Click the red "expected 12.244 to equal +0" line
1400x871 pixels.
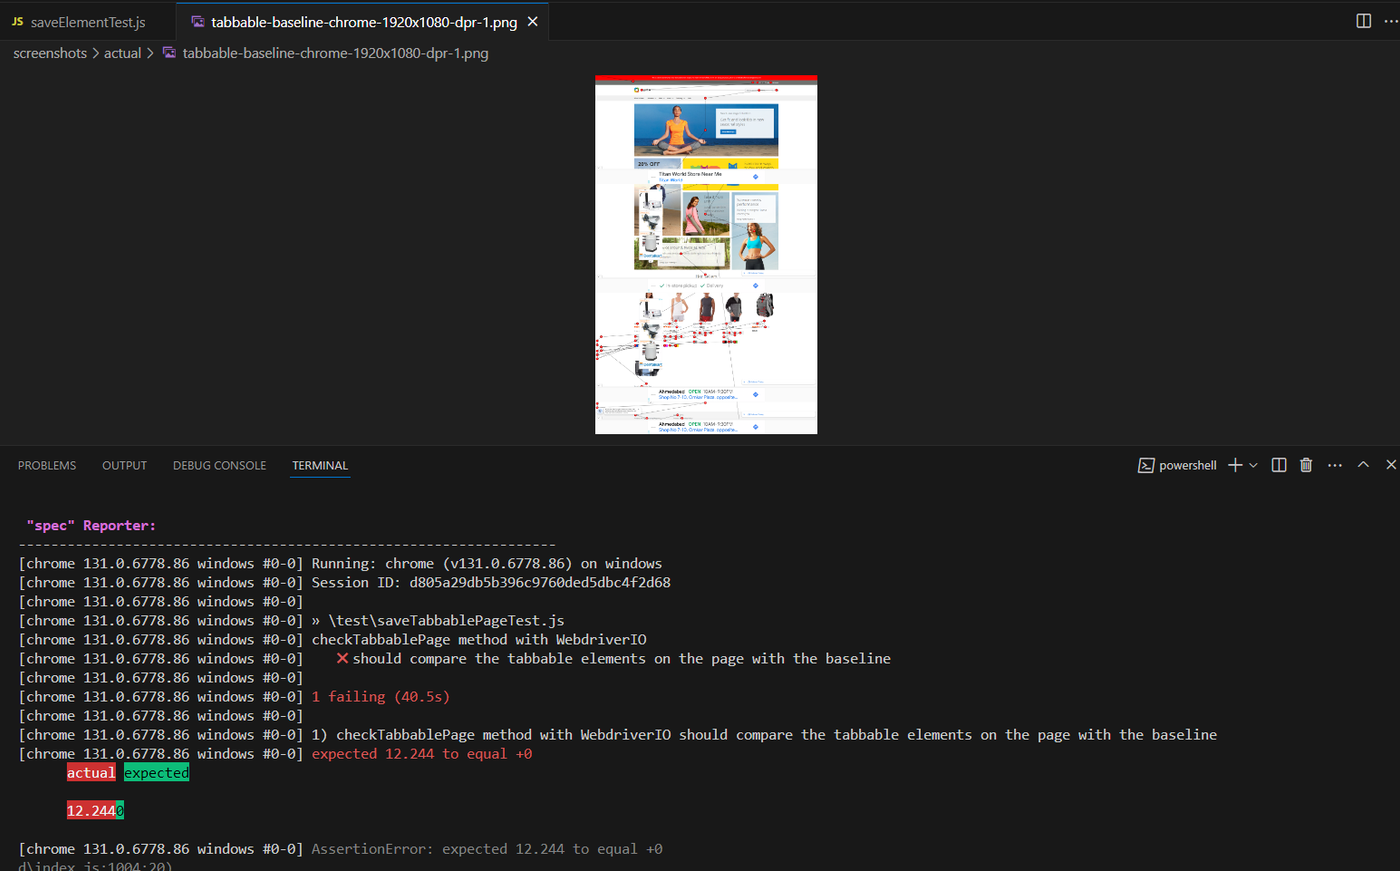click(x=422, y=753)
